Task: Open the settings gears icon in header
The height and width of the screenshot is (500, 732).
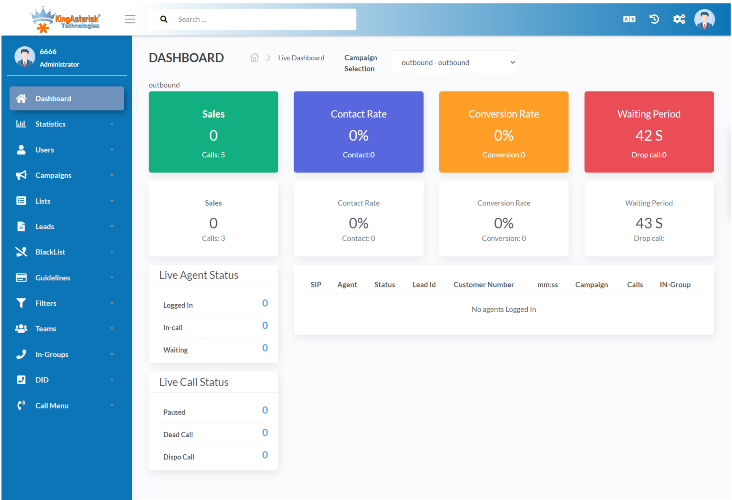Action: coord(679,19)
